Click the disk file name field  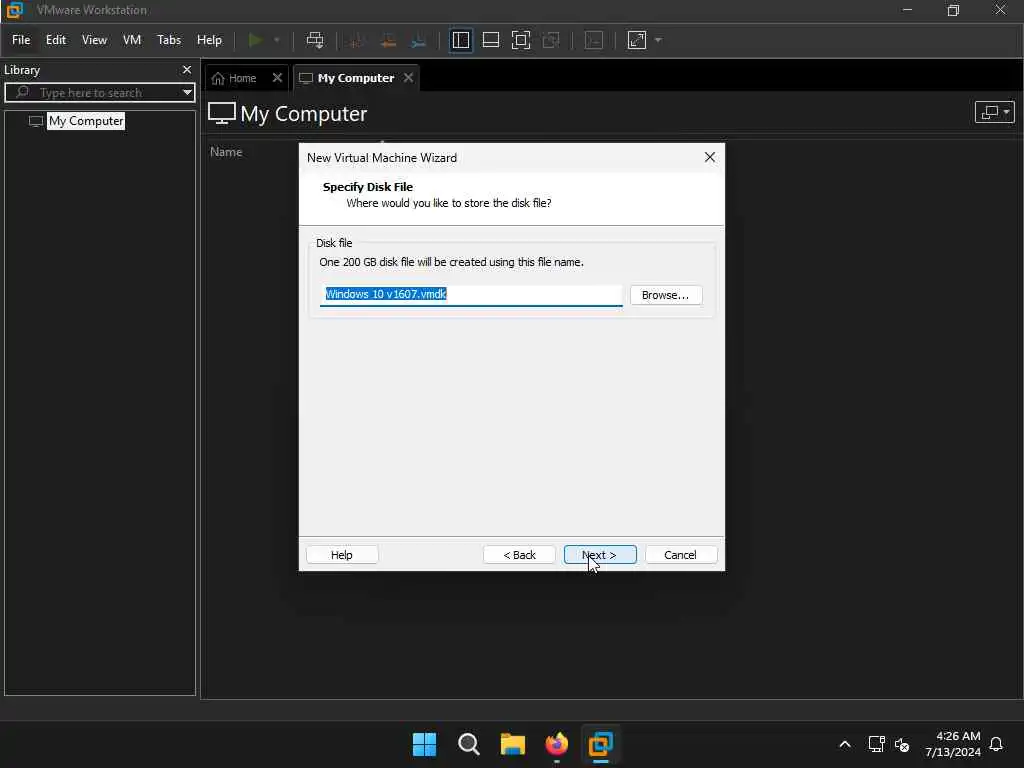pos(471,295)
